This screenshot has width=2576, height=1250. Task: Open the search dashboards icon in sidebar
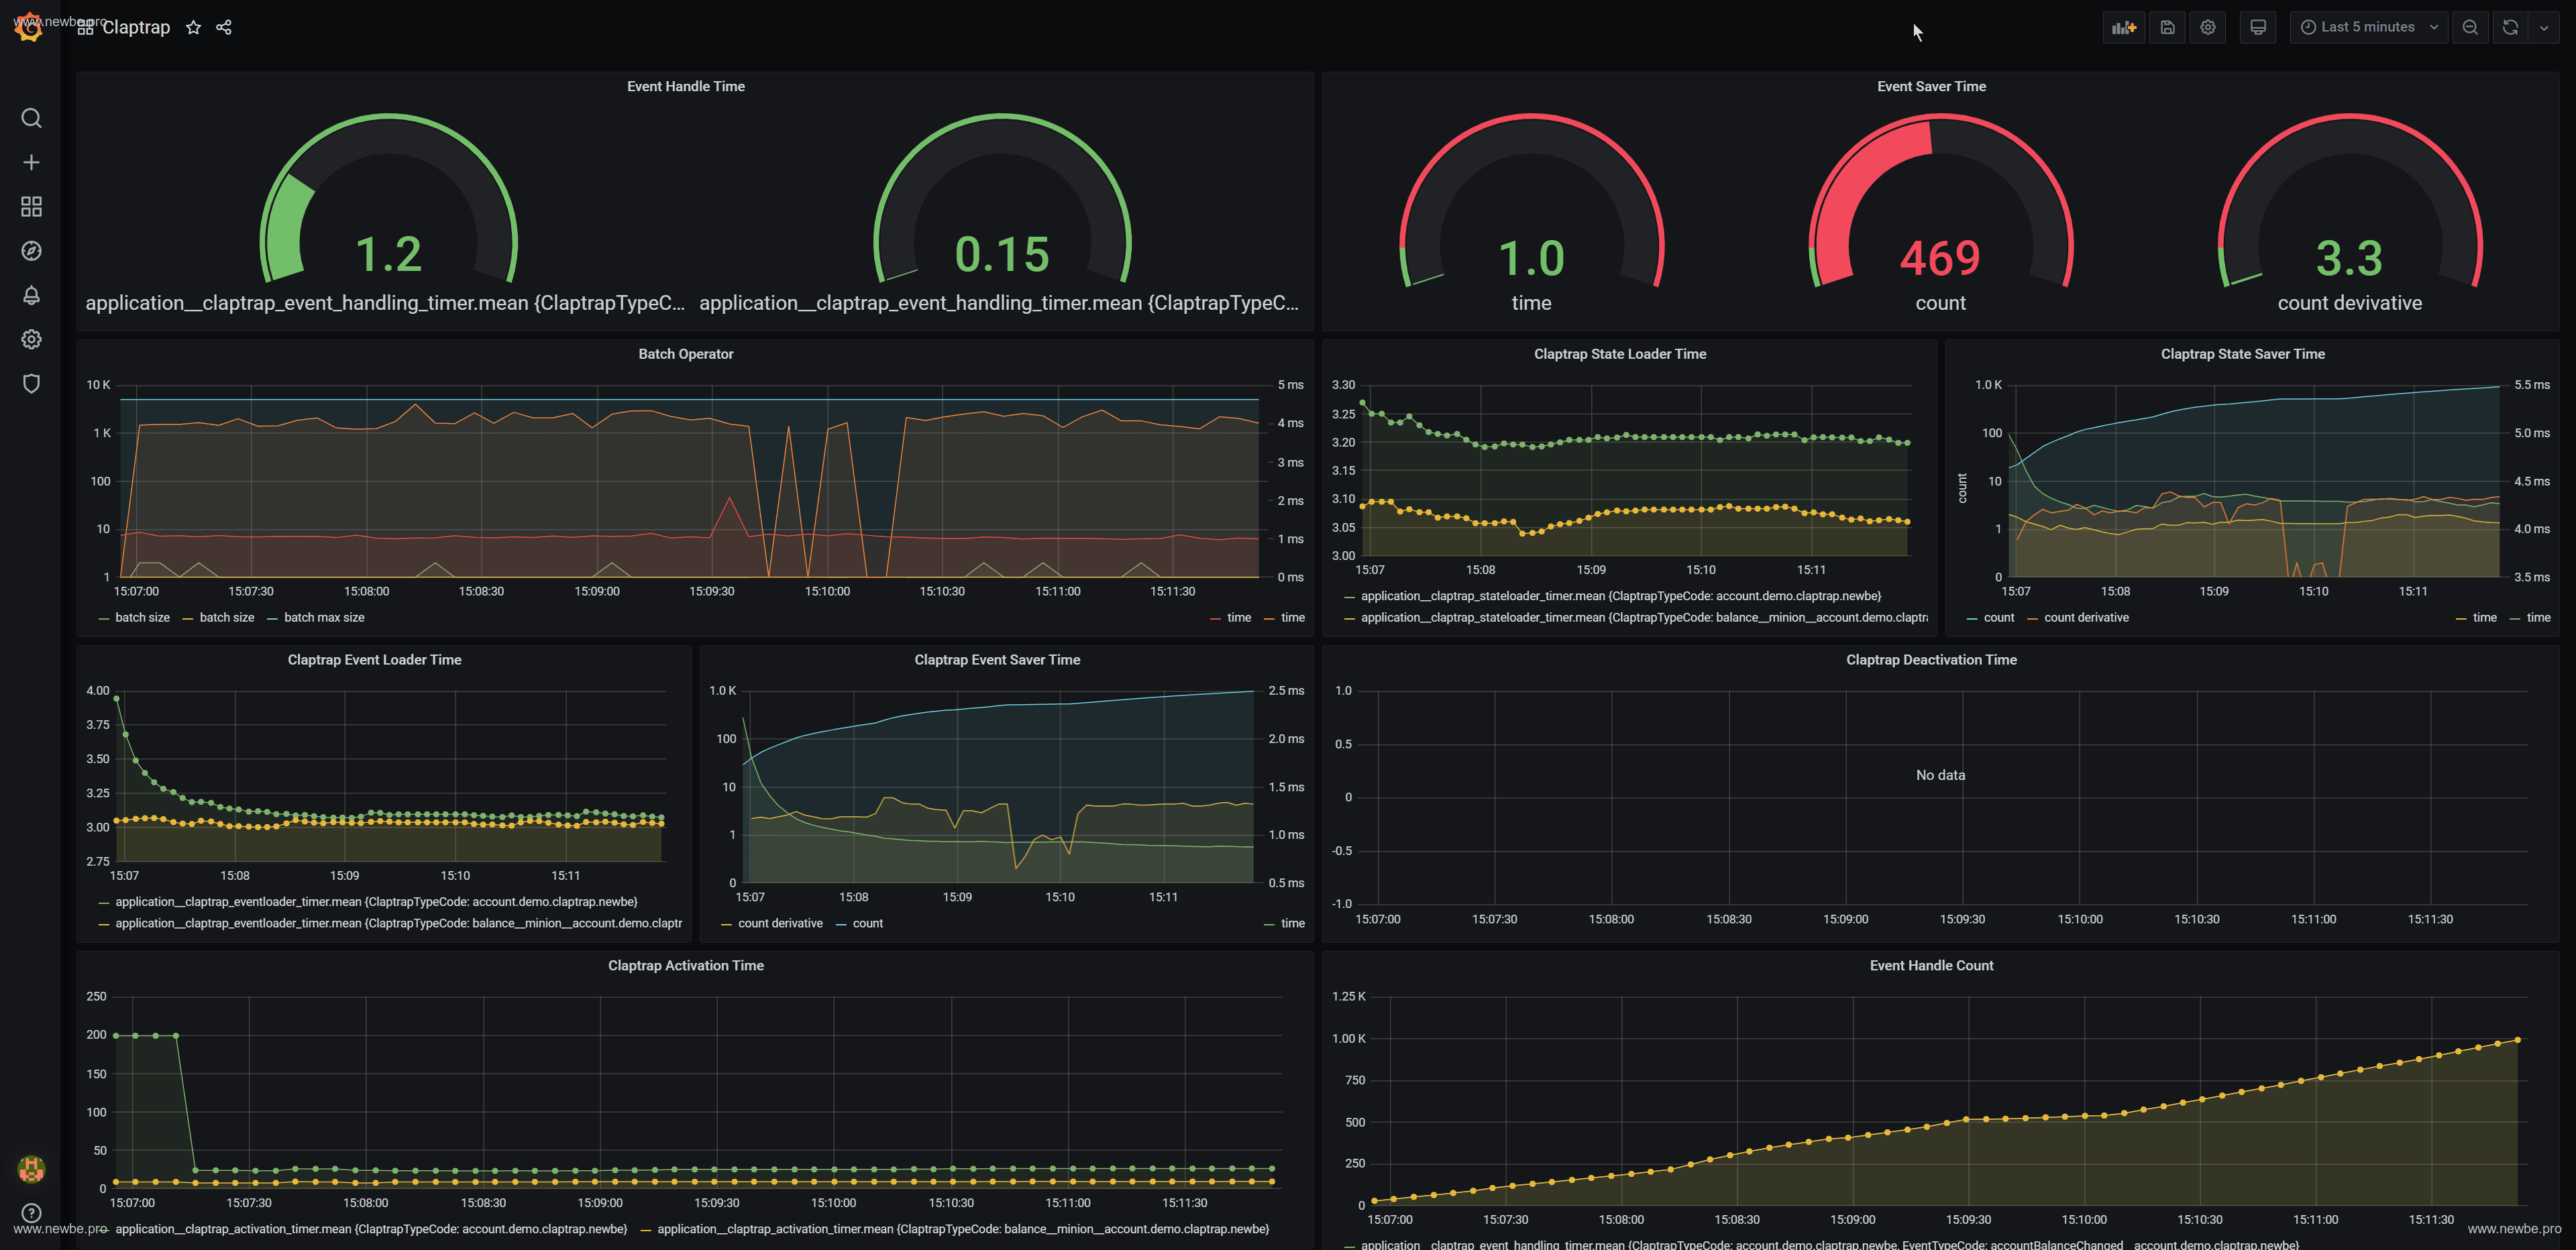(x=31, y=119)
